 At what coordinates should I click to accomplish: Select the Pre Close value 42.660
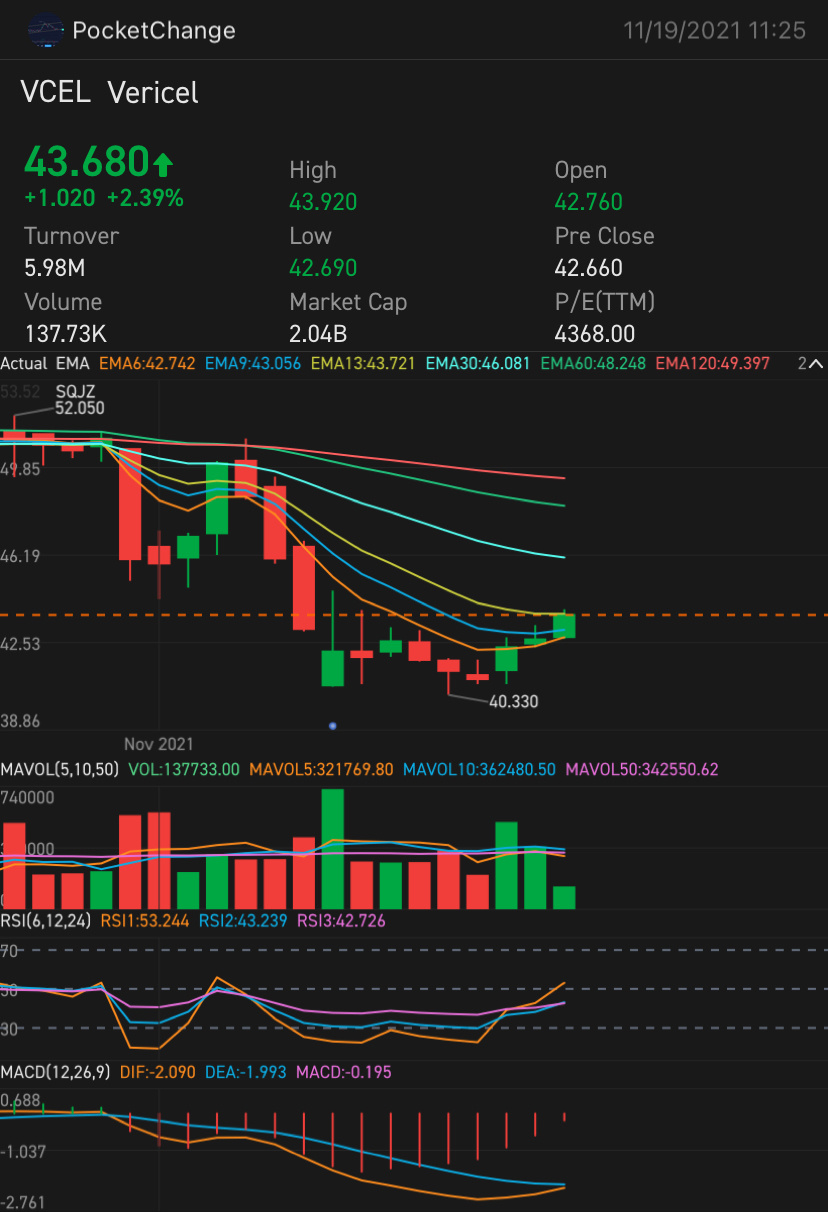[x=589, y=268]
